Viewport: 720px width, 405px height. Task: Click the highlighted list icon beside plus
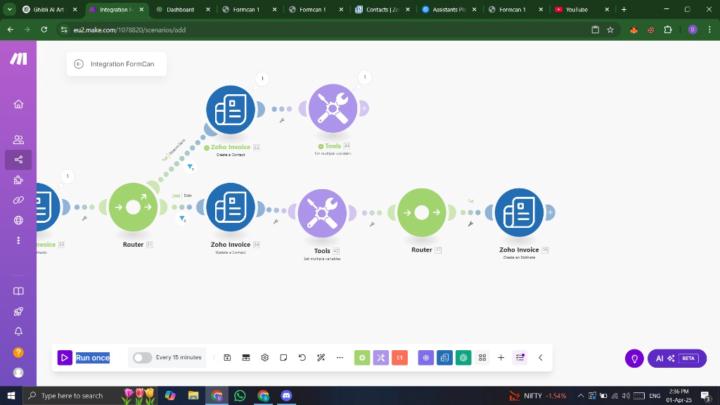520,358
